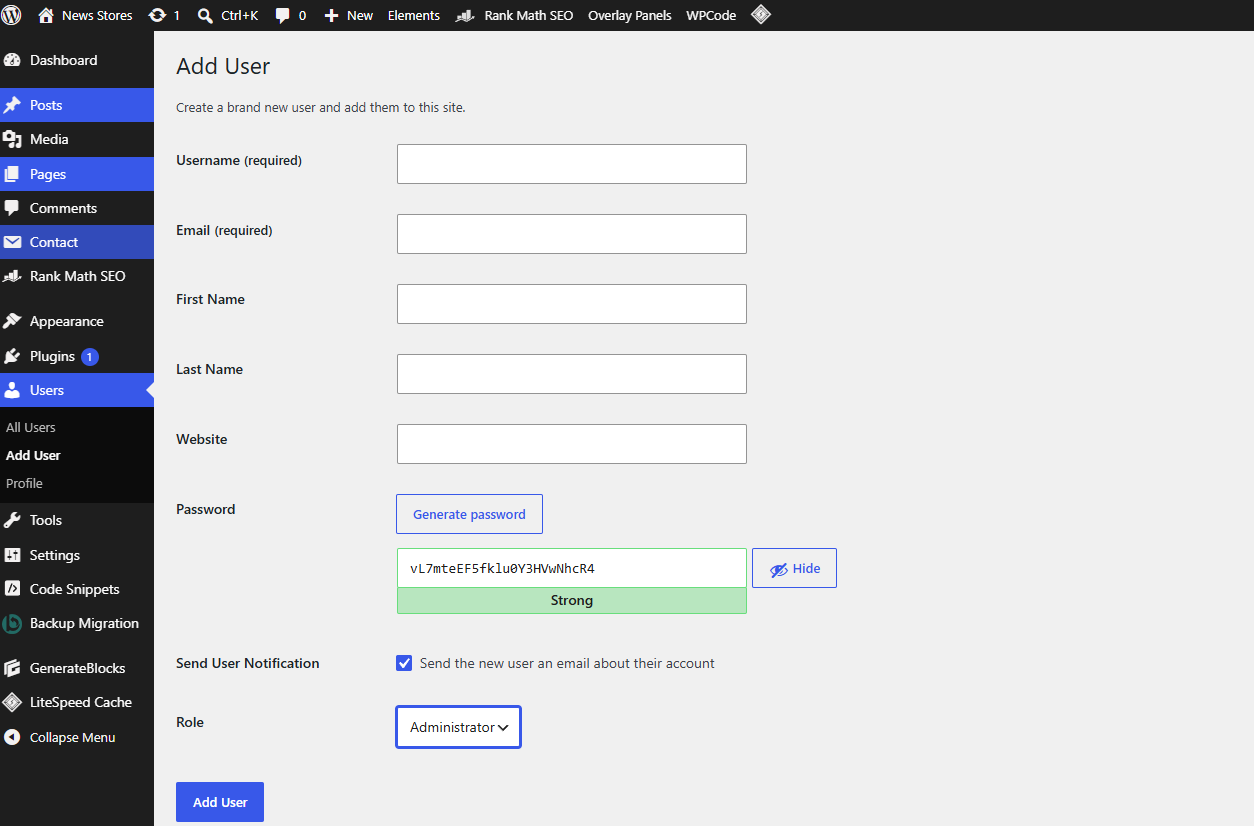Viewport: 1254px width, 826px height.
Task: Click the Dashboard gauge icon
Action: [12, 60]
